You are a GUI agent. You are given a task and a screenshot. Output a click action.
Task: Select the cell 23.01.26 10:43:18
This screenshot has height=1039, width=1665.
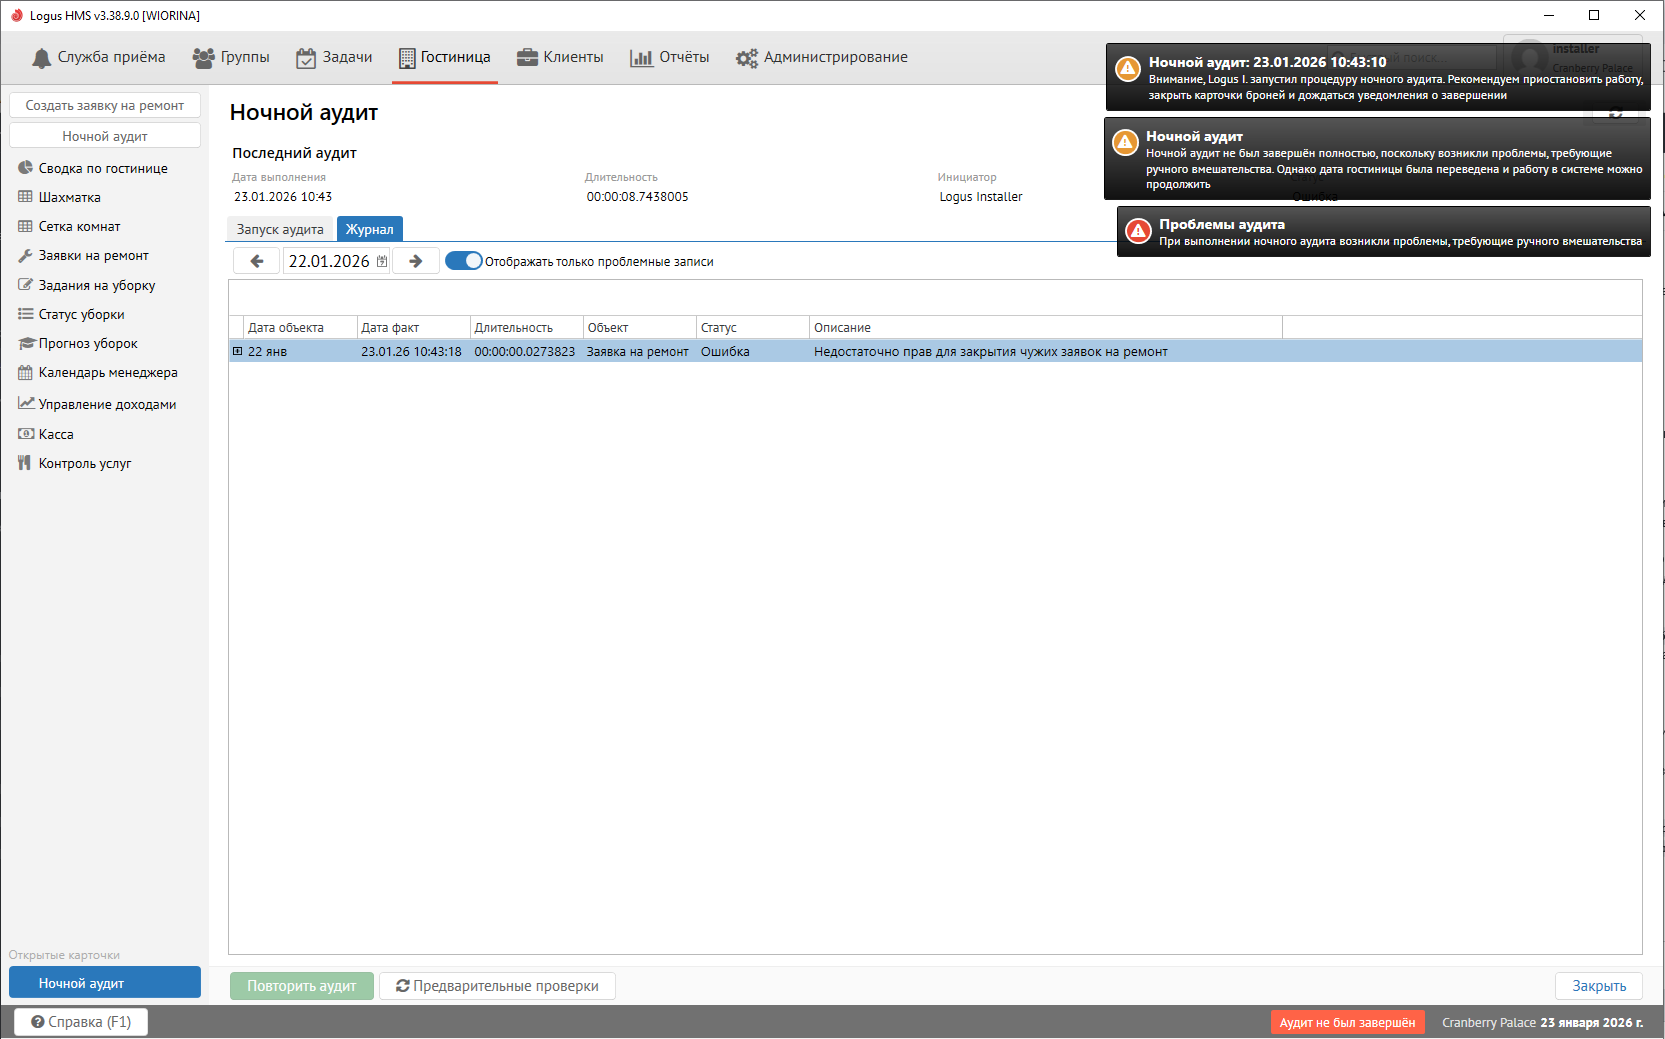(412, 351)
